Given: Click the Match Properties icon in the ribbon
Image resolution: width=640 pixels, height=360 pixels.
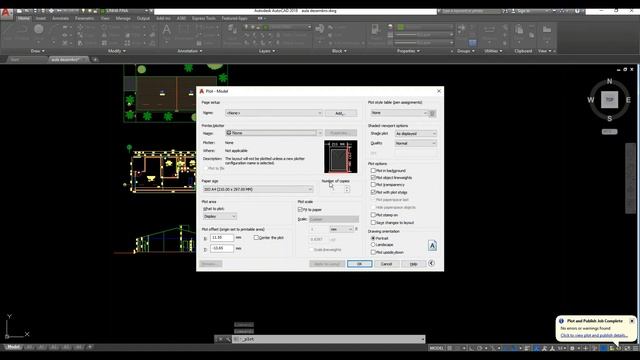Looking at the screenshot, I should 375,29.
